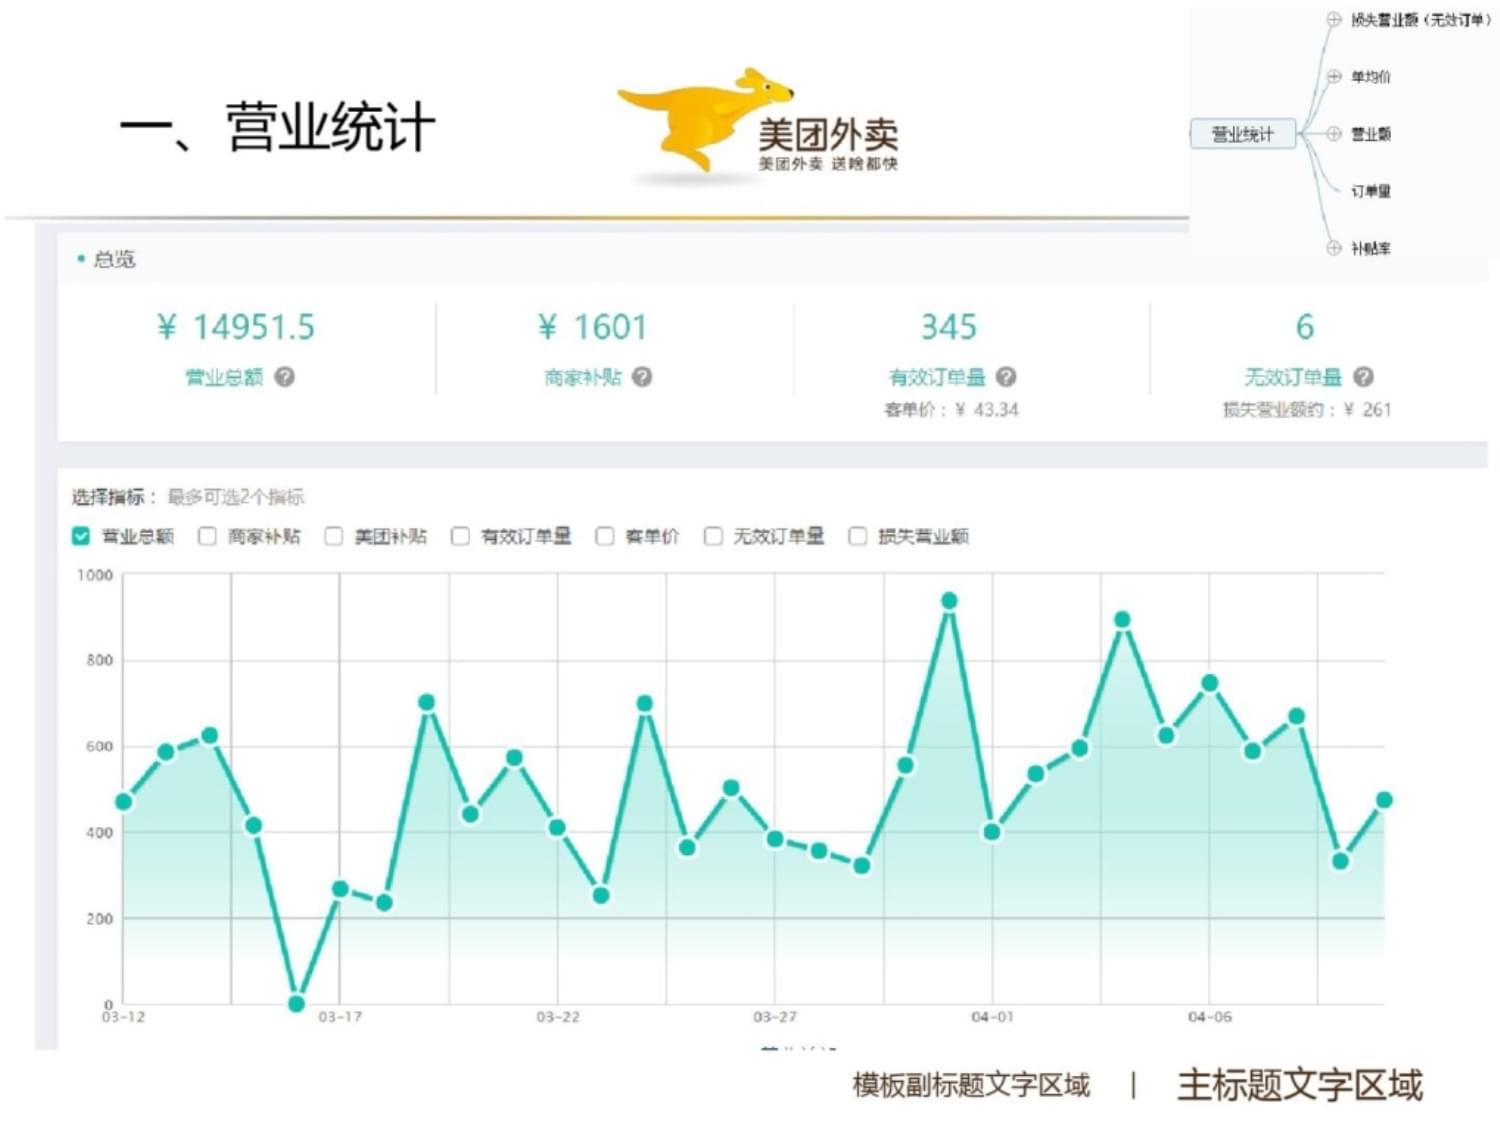Viewport: 1500px width, 1125px height.
Task: Click the 选择指标 label
Action: pos(114,497)
